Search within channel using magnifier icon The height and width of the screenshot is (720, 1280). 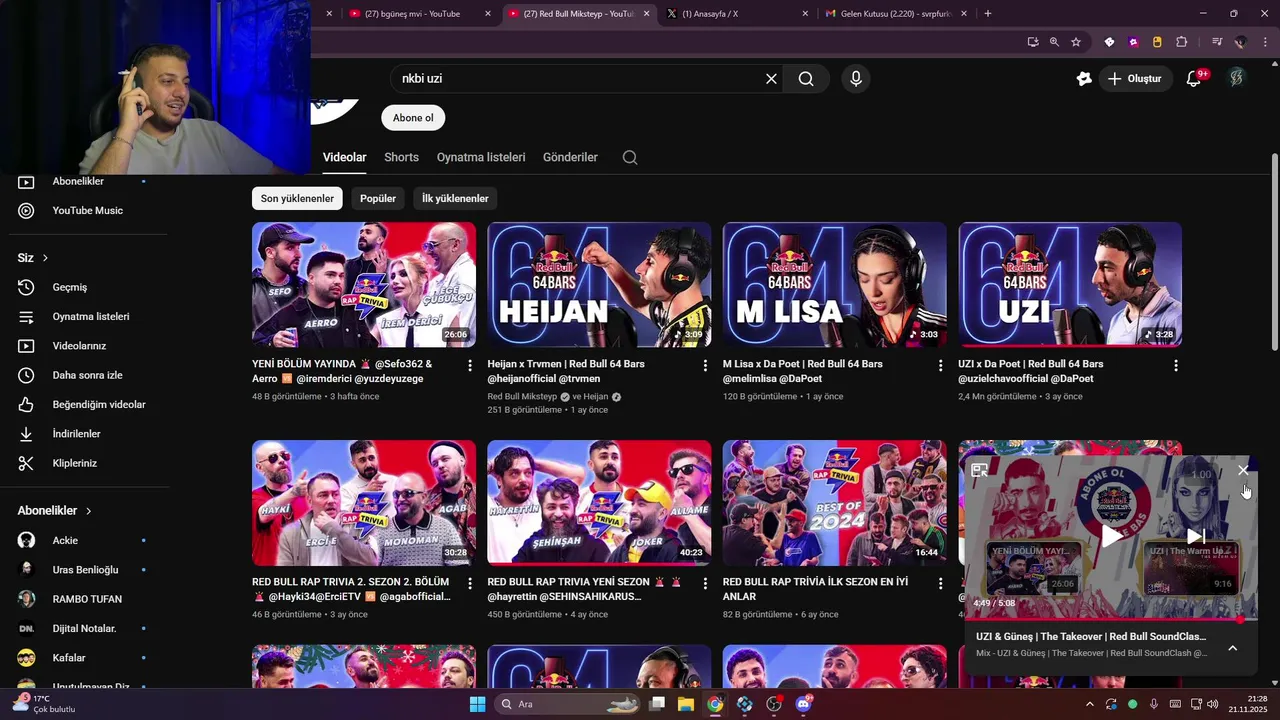[x=629, y=157]
